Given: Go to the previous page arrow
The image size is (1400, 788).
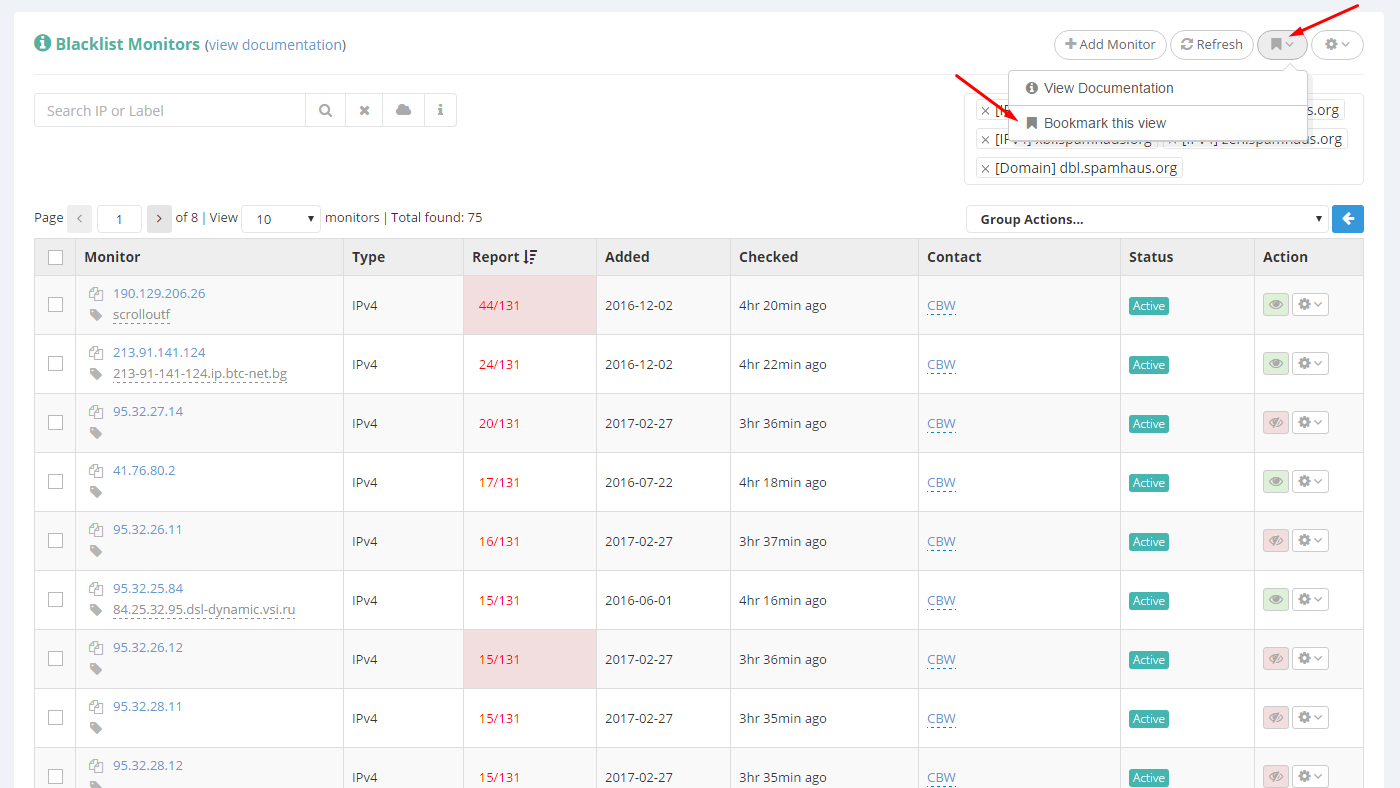Looking at the screenshot, I should coord(80,218).
